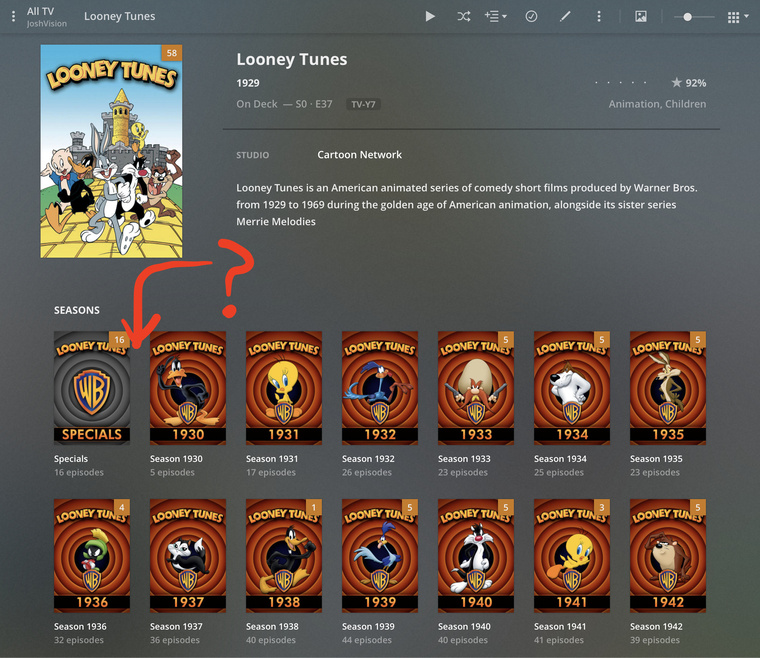Open the add to playlist dropdown

(x=495, y=16)
